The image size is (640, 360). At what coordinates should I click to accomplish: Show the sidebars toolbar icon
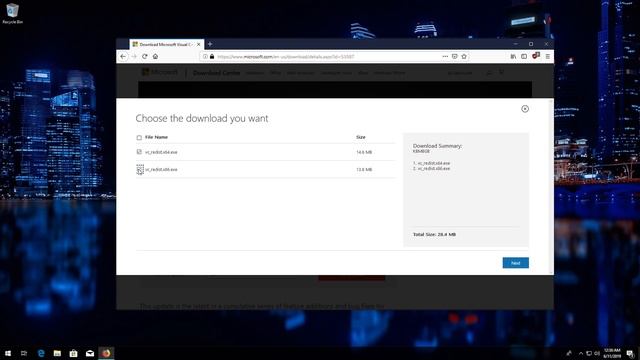click(524, 56)
